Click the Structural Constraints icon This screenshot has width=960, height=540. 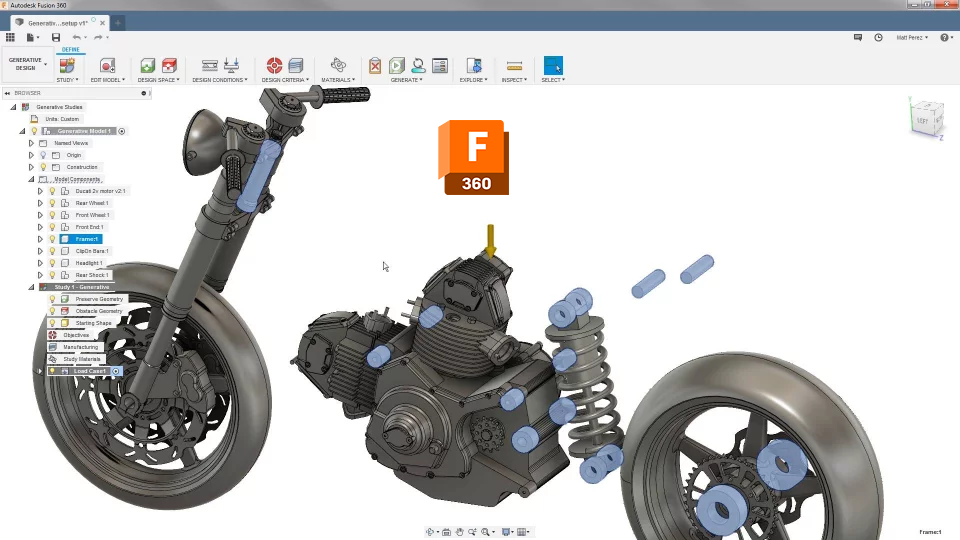coord(210,66)
